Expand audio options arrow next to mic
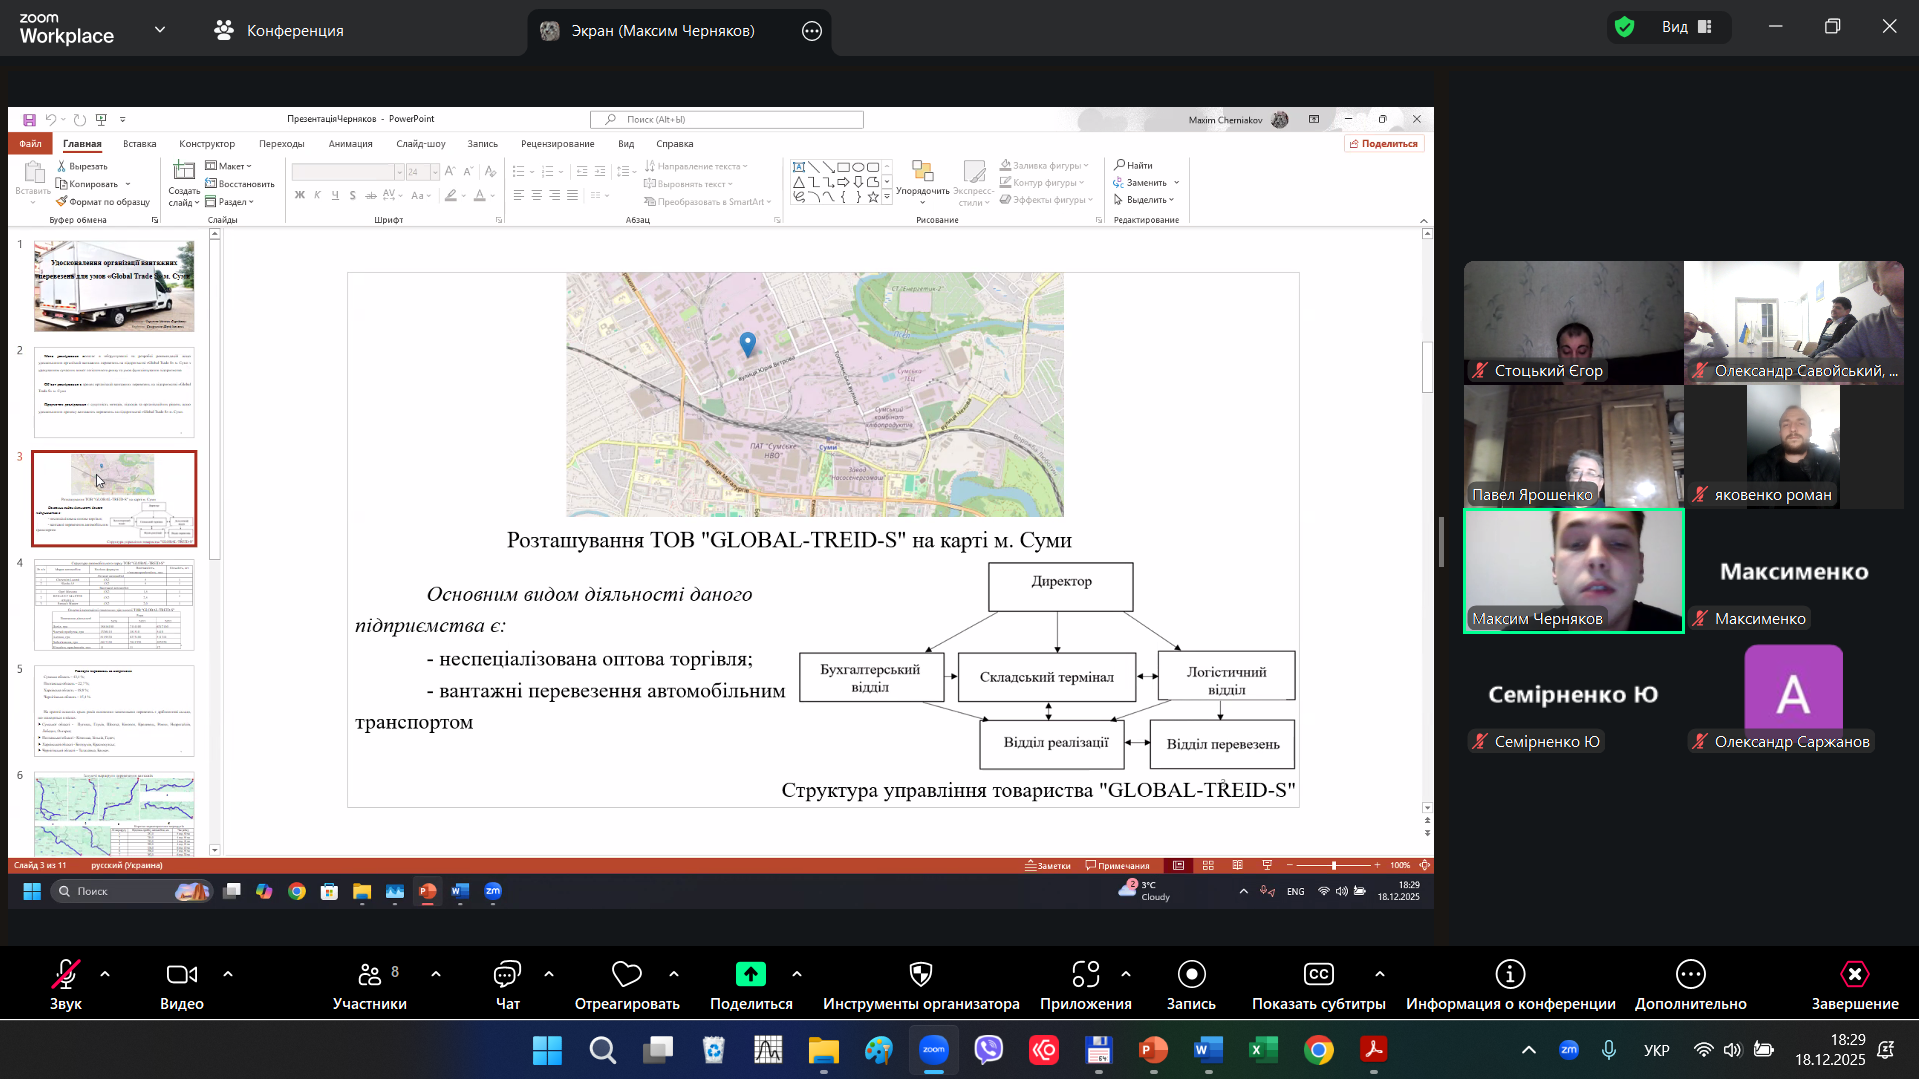 click(105, 973)
